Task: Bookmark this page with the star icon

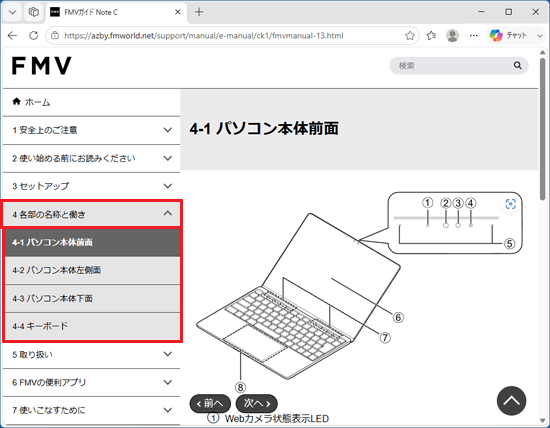Action: coord(410,35)
